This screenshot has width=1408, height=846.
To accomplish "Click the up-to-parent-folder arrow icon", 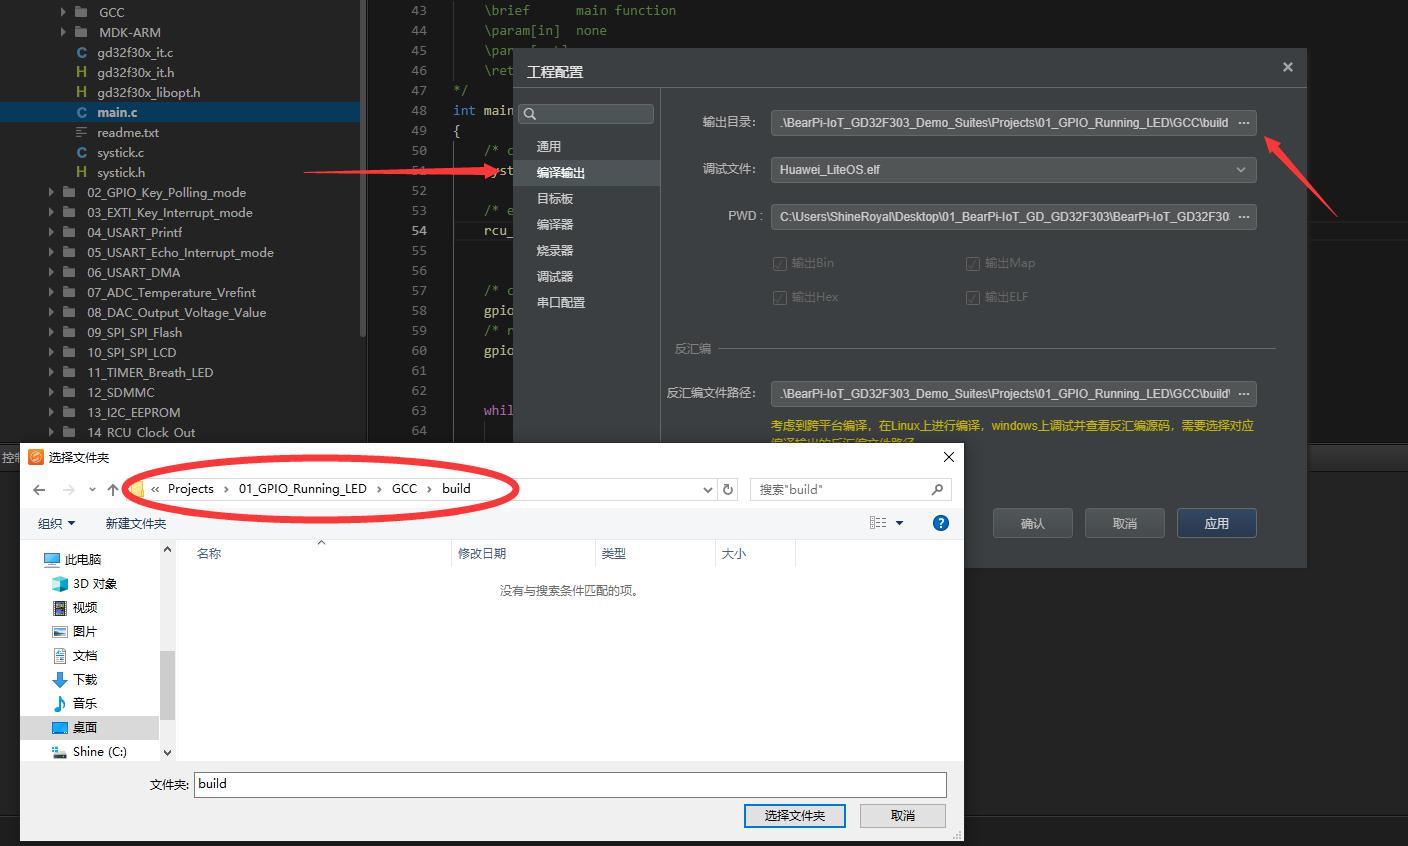I will click(x=112, y=489).
